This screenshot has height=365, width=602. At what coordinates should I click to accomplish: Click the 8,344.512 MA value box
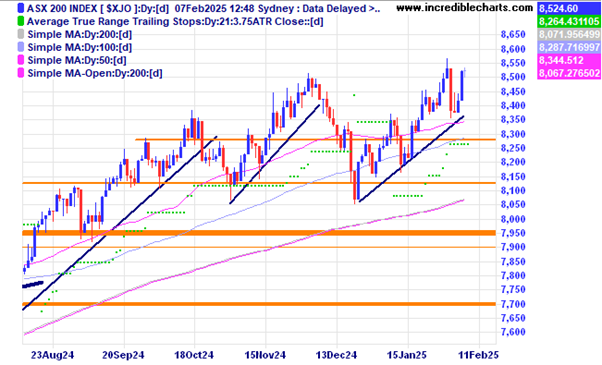pyautogui.click(x=569, y=60)
